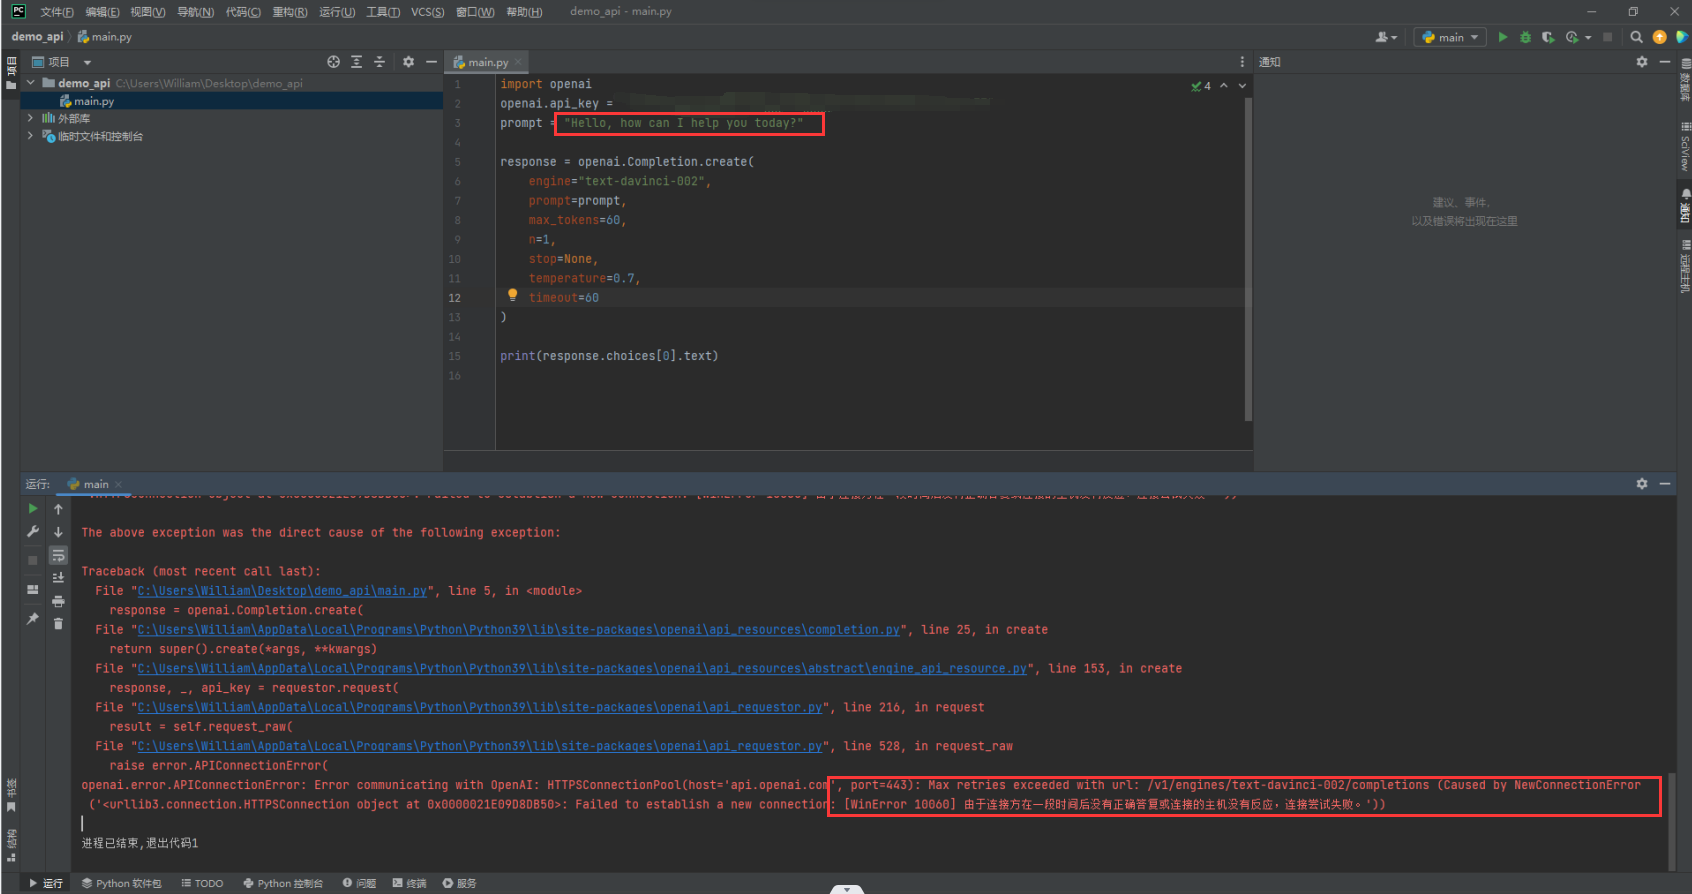Pin the run tab with pin icon
Screen dimensions: 1692x894
(x=33, y=619)
